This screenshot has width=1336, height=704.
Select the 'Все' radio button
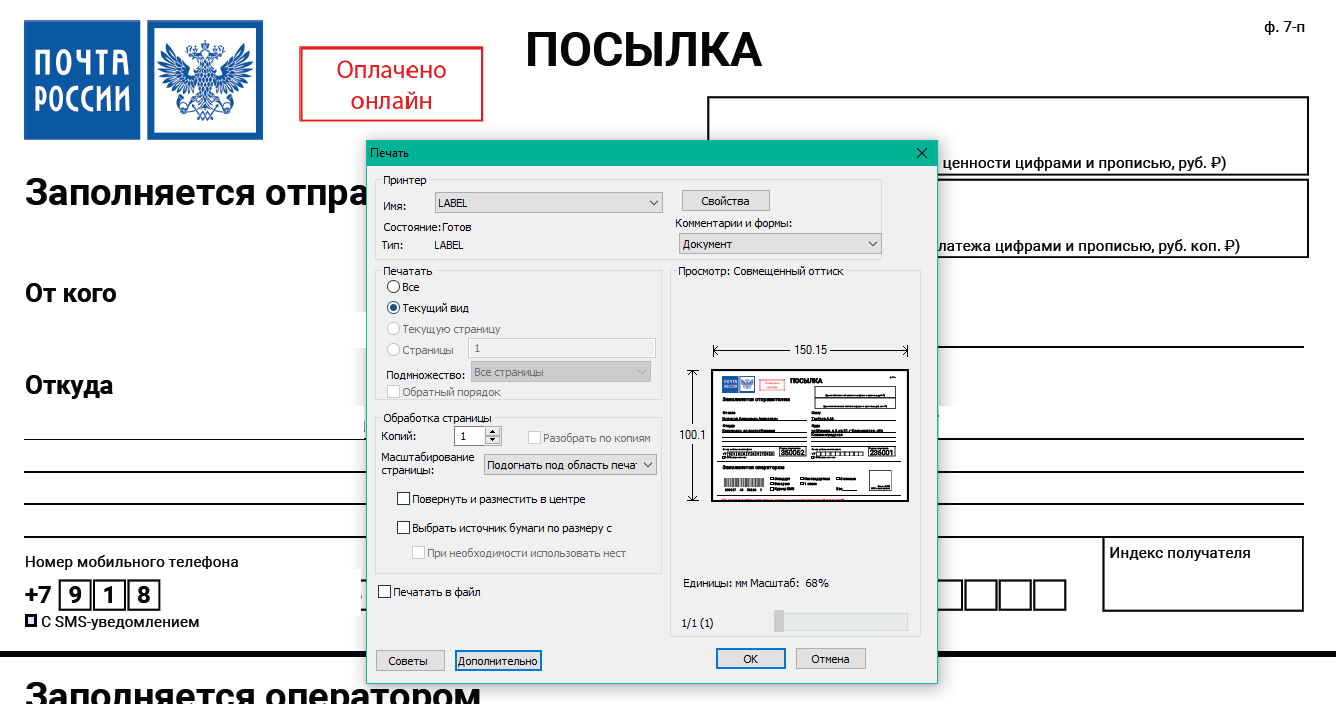point(394,287)
